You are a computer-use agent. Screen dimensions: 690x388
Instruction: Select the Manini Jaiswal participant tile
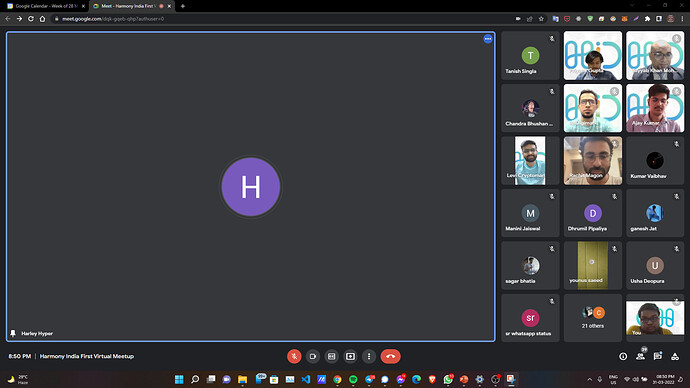(530, 213)
